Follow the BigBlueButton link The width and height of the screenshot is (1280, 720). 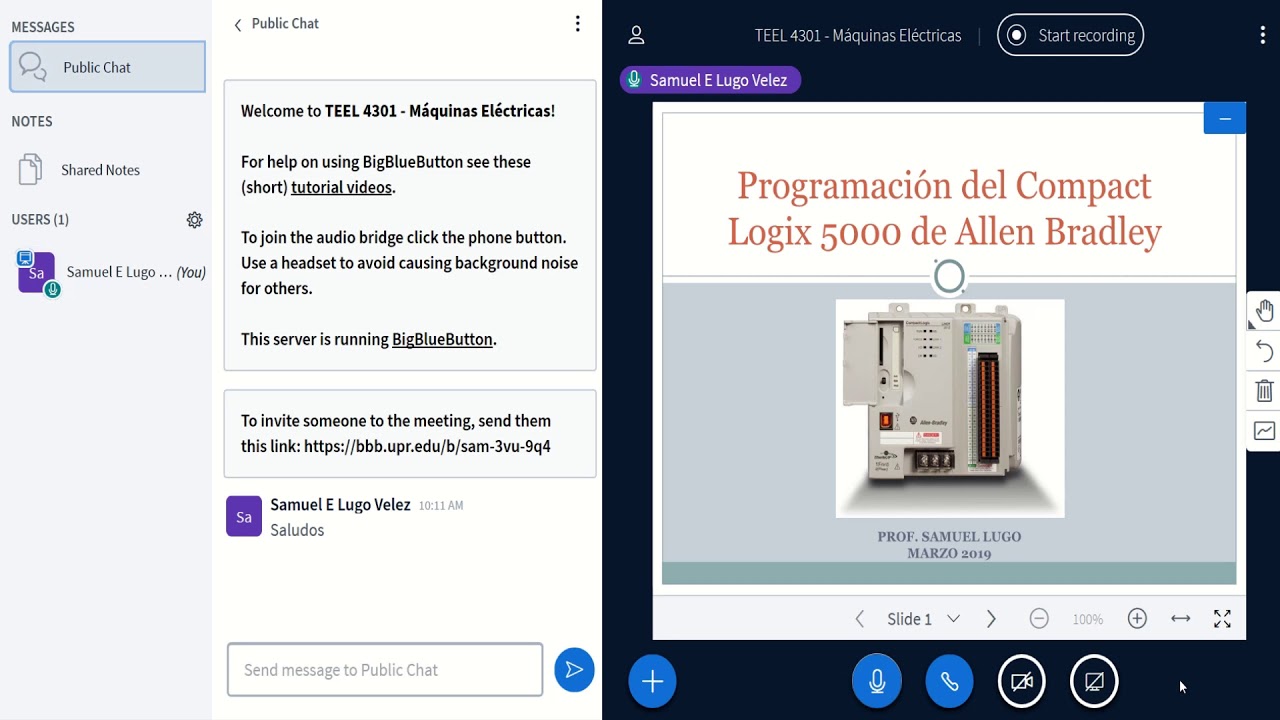[x=442, y=339]
